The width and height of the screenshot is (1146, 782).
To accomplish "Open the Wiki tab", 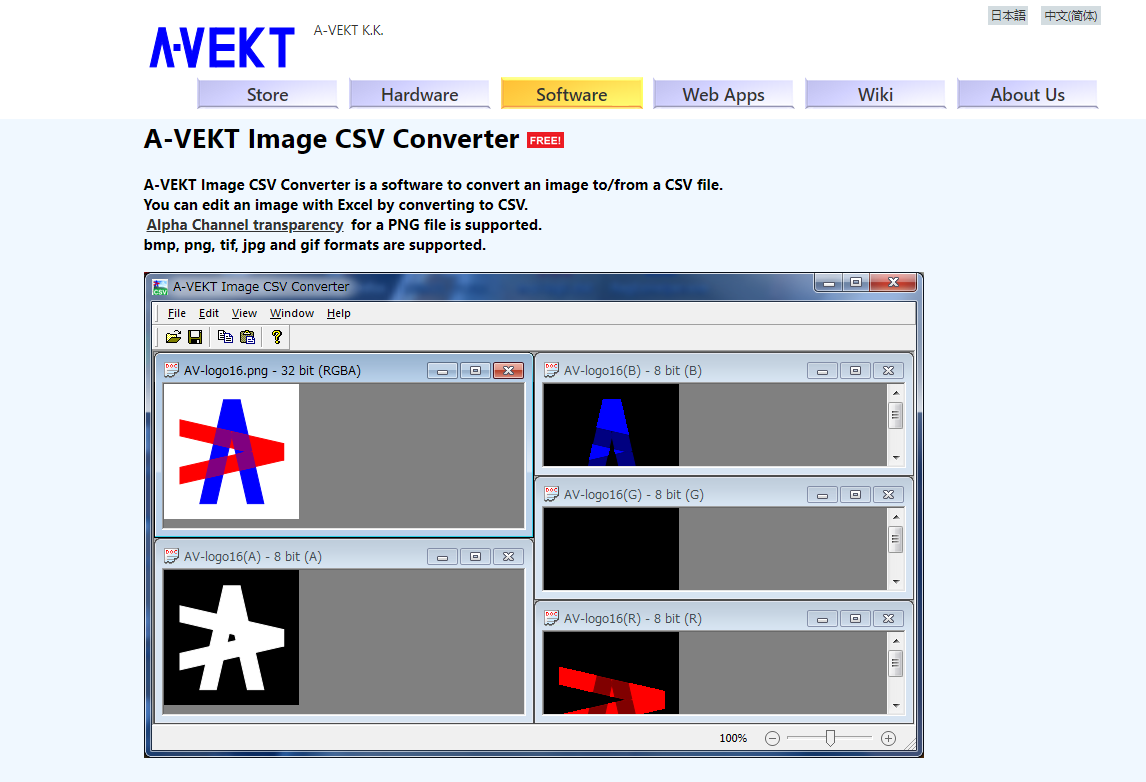I will tap(876, 94).
